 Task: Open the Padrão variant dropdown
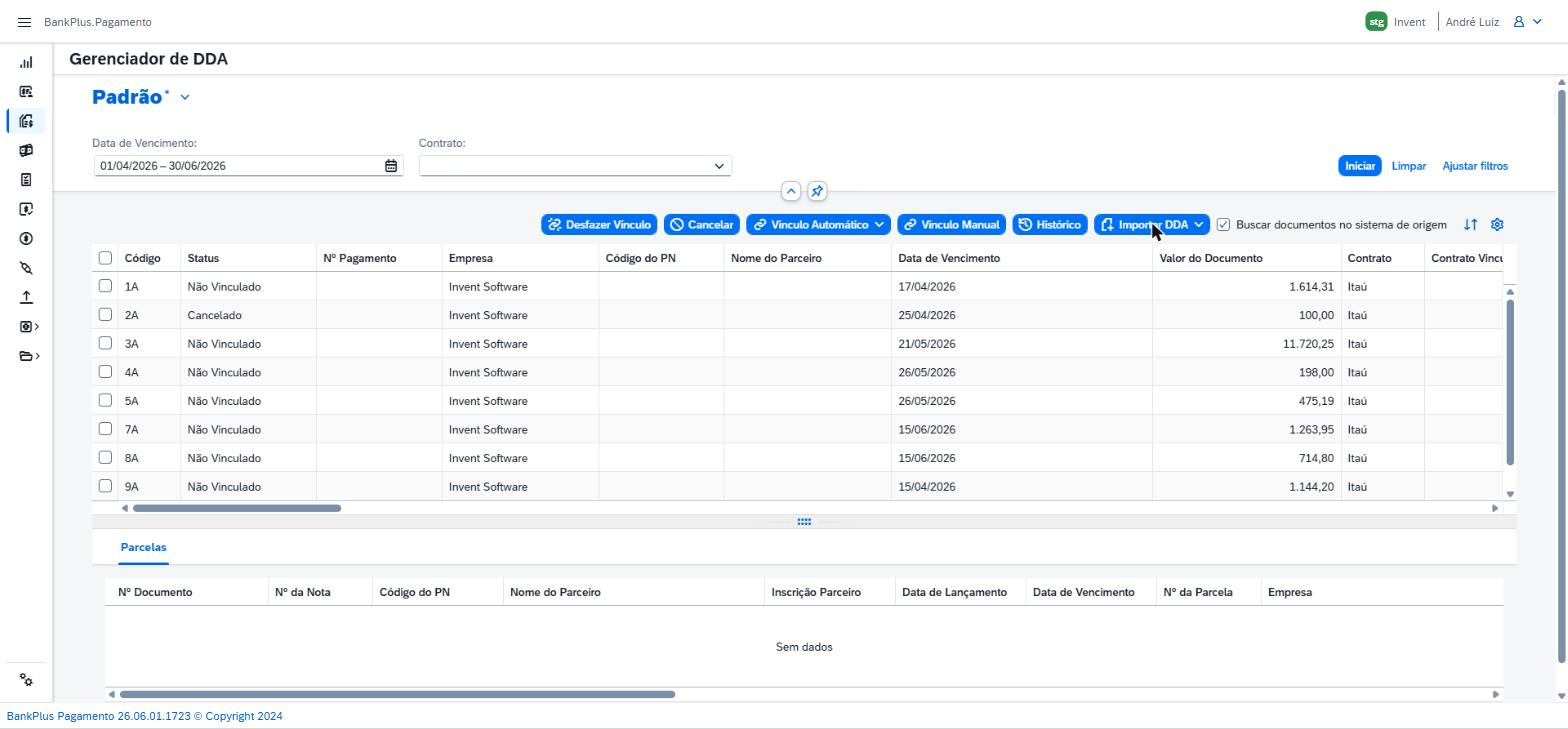(x=185, y=97)
